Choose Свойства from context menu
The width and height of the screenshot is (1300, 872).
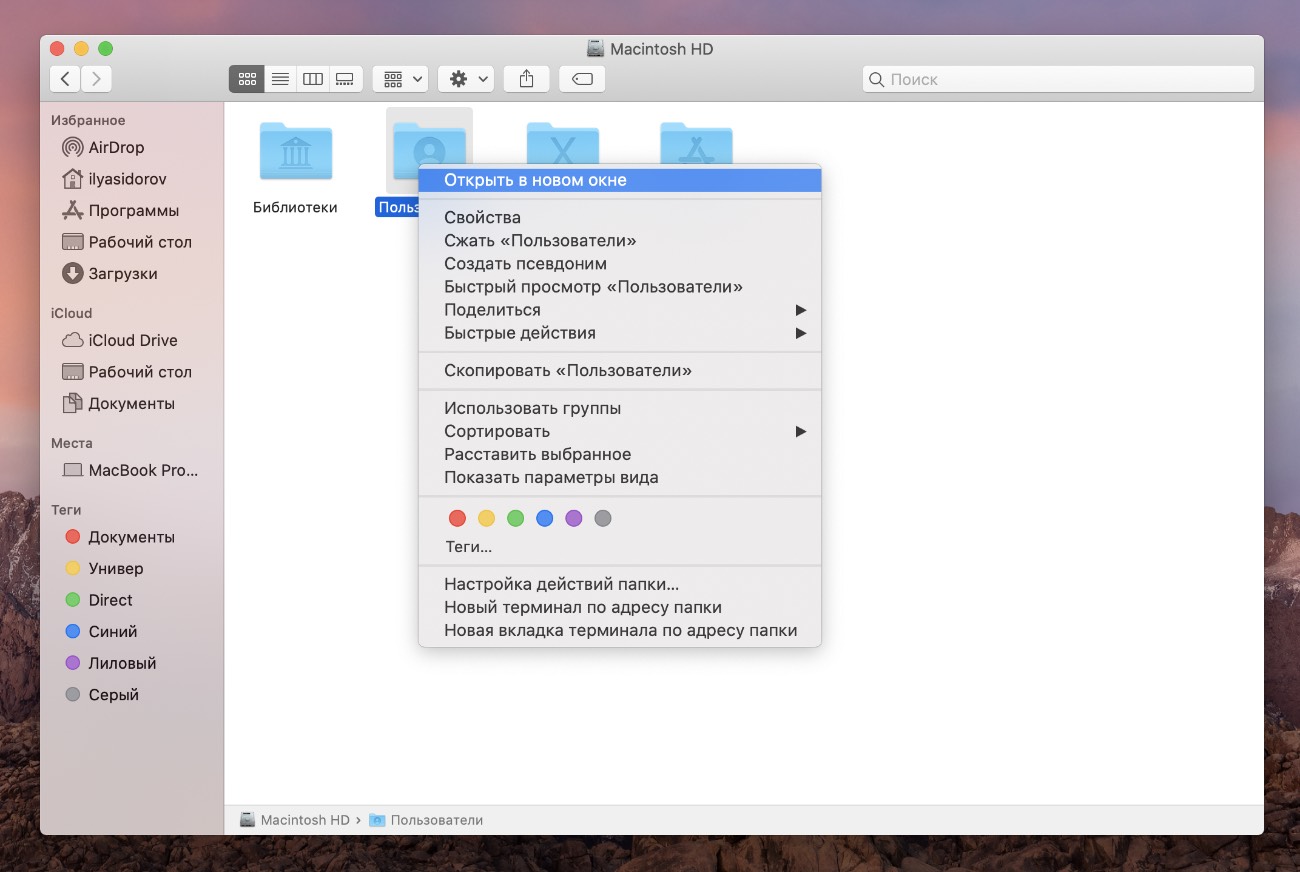620,217
